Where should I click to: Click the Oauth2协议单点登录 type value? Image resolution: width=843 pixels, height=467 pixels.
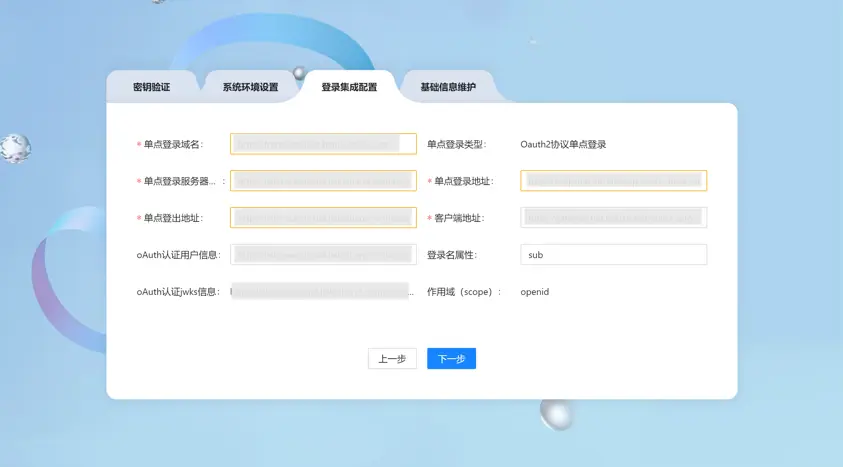click(x=563, y=144)
